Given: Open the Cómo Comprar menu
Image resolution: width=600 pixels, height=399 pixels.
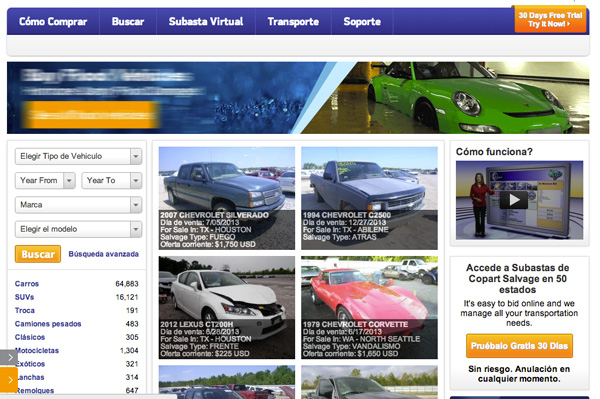Looking at the screenshot, I should tap(53, 21).
